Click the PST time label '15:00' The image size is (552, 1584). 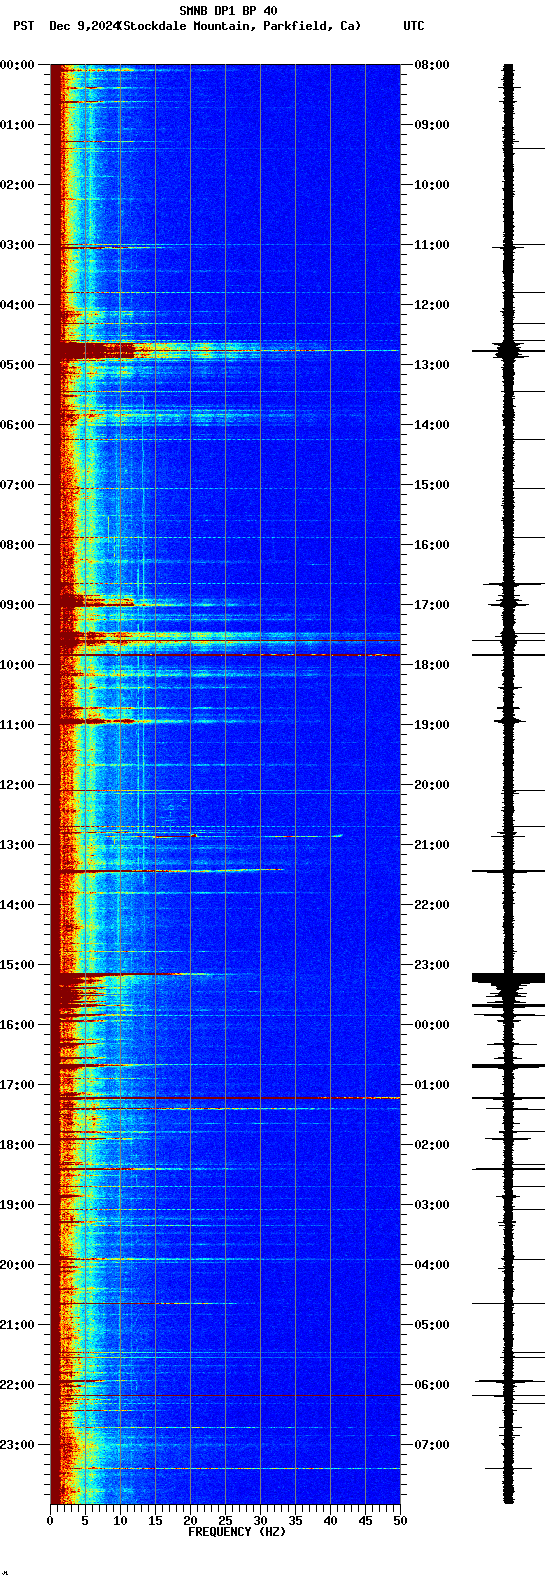coord(17,965)
